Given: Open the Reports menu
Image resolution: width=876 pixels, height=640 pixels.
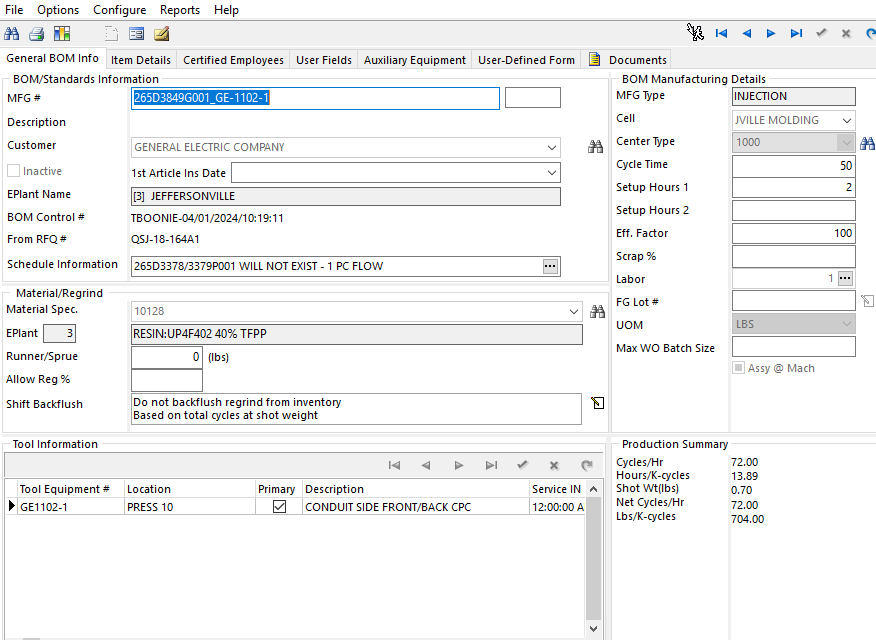Looking at the screenshot, I should 180,10.
